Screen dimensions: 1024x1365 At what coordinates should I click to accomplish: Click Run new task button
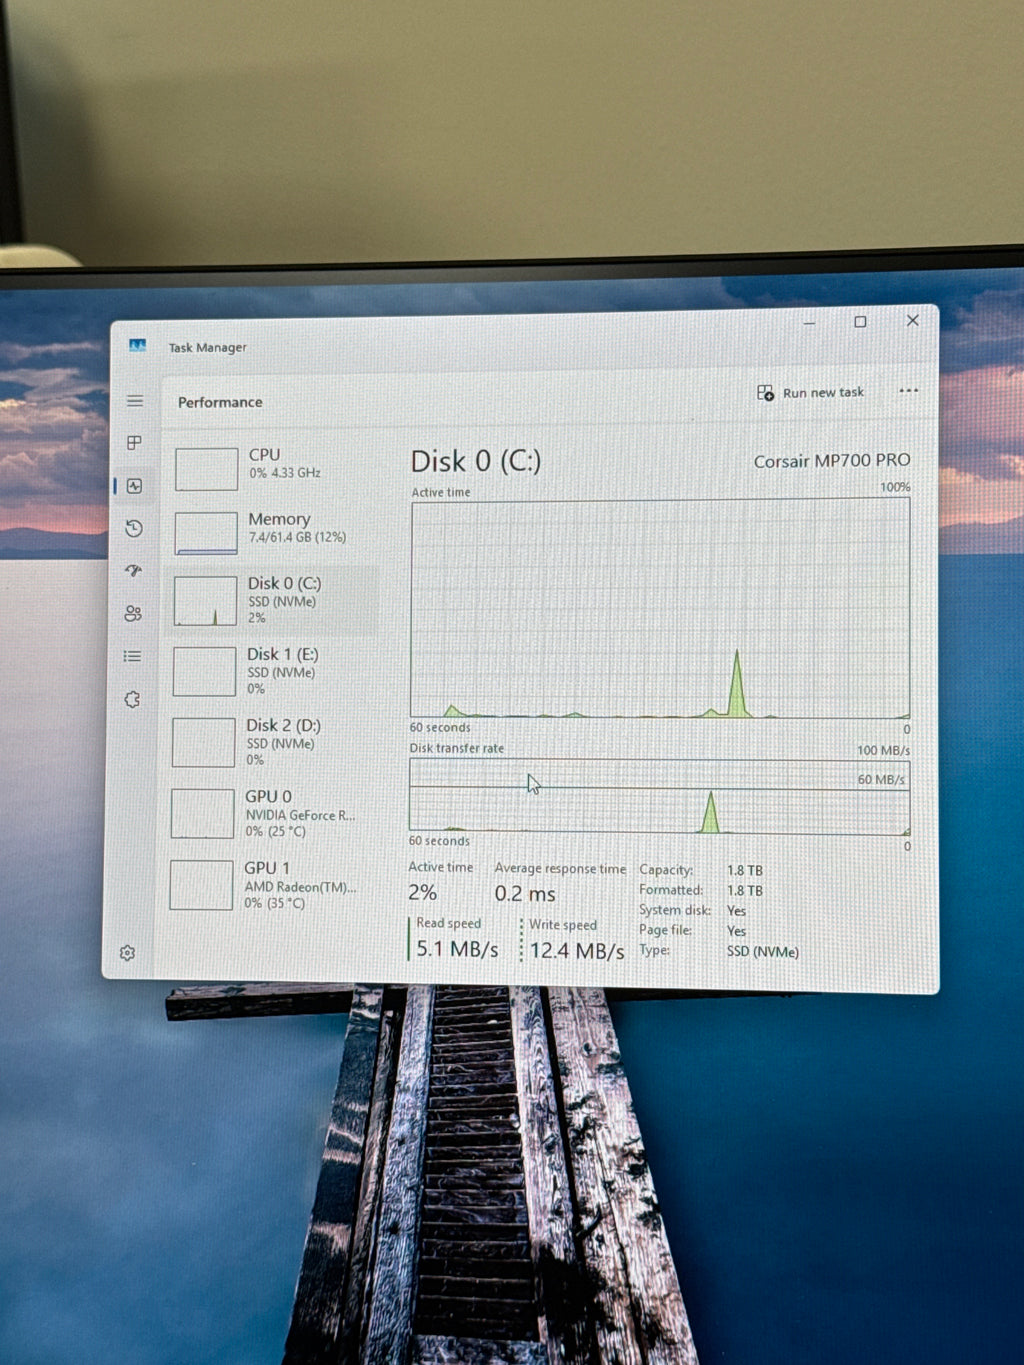(x=811, y=392)
